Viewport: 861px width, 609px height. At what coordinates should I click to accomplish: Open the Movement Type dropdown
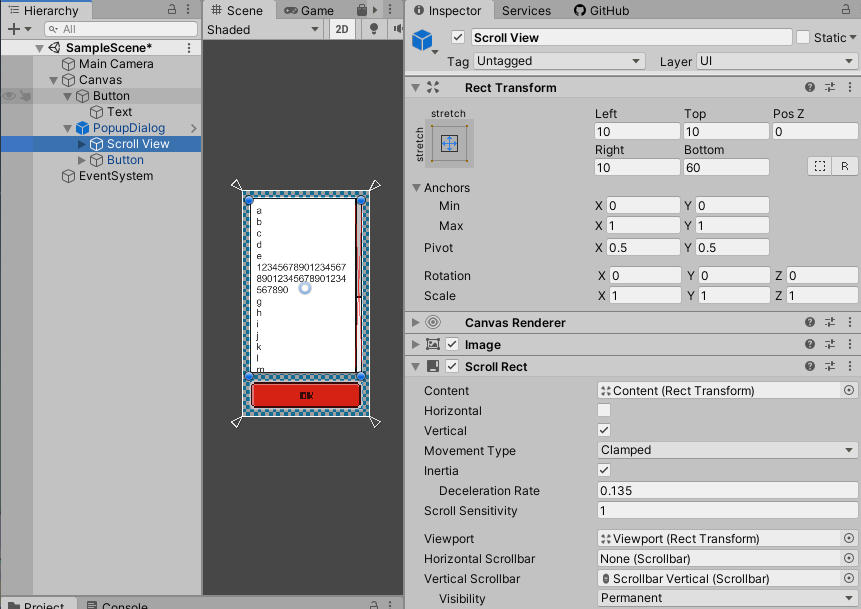(727, 450)
